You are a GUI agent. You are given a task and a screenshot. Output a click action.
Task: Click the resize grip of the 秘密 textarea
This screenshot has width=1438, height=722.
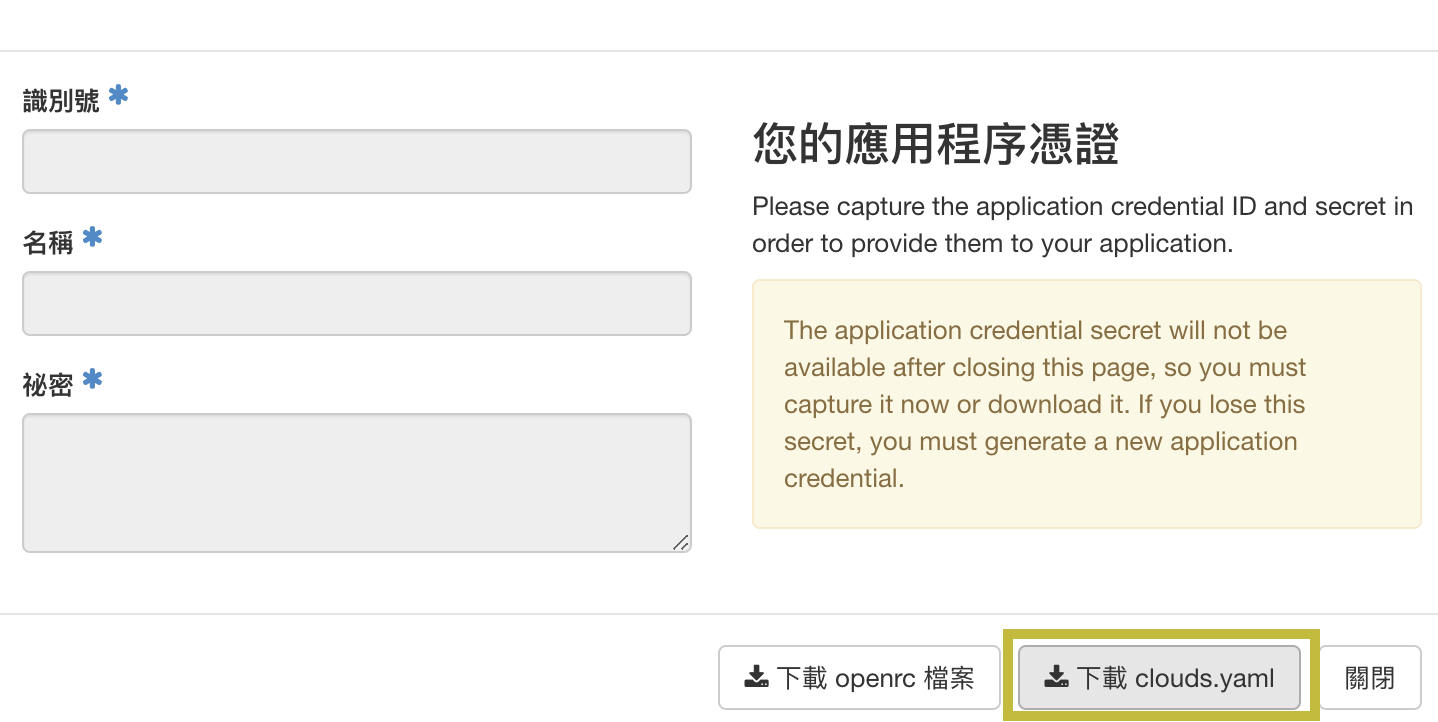(x=680, y=542)
